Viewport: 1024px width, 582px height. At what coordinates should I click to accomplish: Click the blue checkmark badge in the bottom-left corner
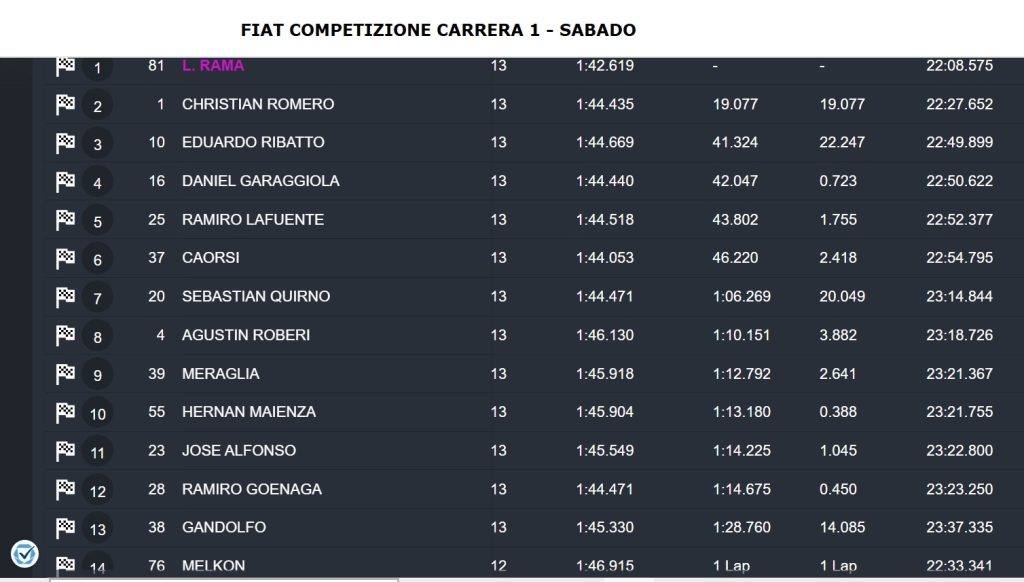[24, 553]
